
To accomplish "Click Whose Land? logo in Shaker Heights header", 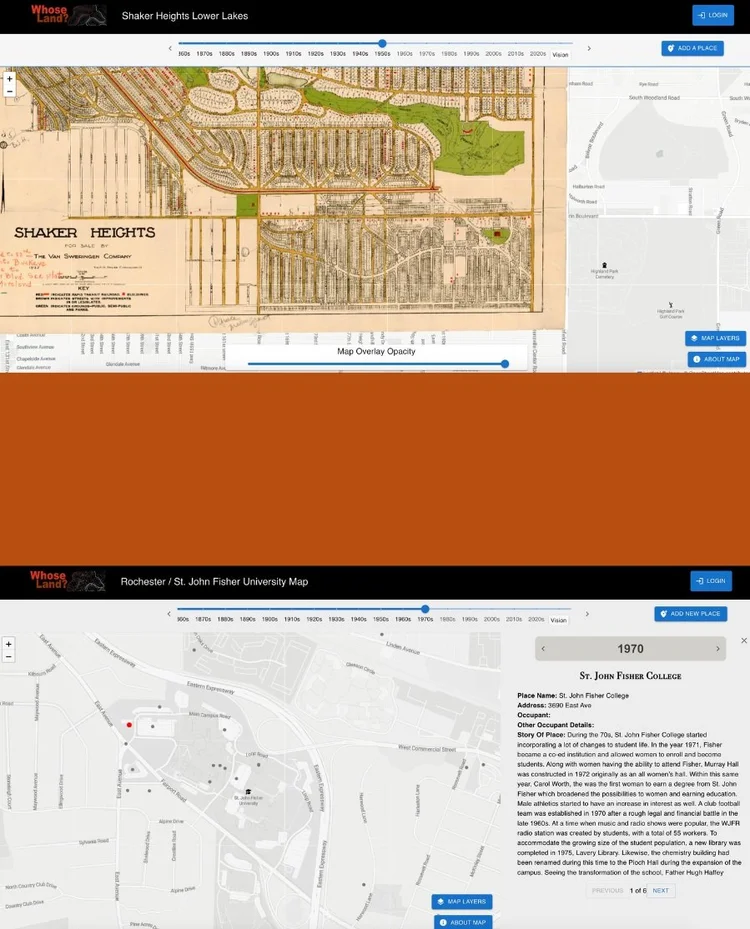I will pos(68,15).
